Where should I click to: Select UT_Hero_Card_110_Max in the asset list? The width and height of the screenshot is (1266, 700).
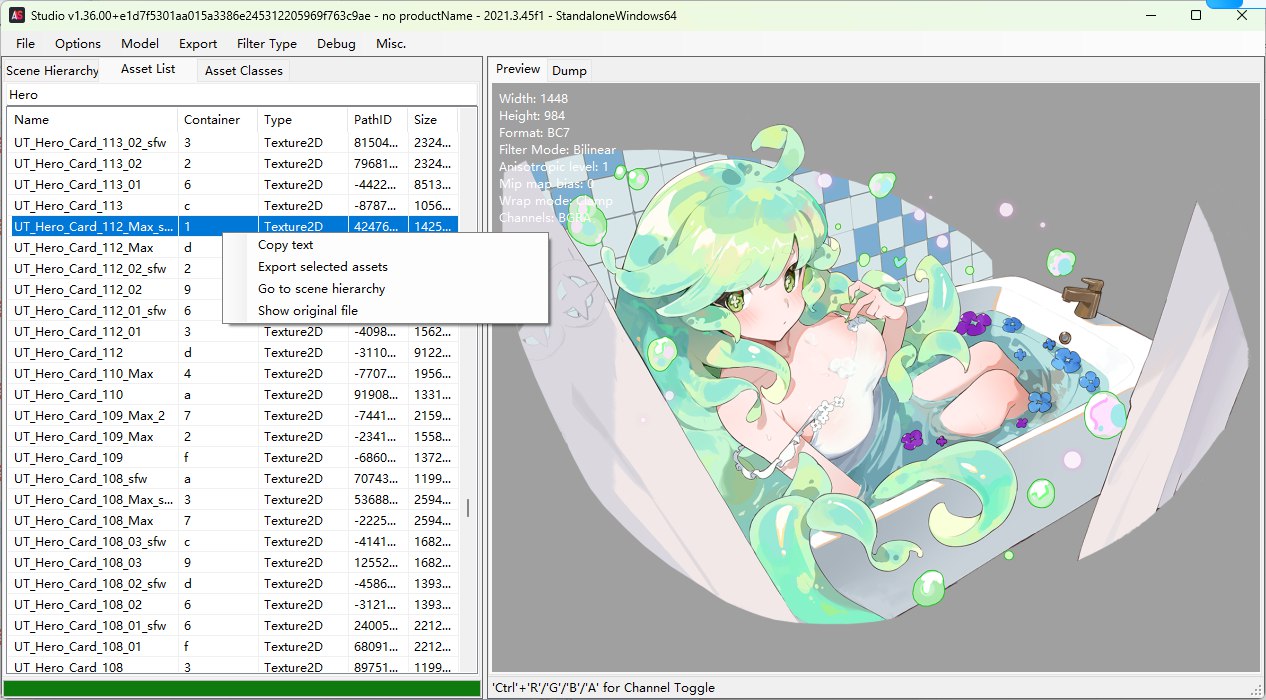click(x=84, y=374)
